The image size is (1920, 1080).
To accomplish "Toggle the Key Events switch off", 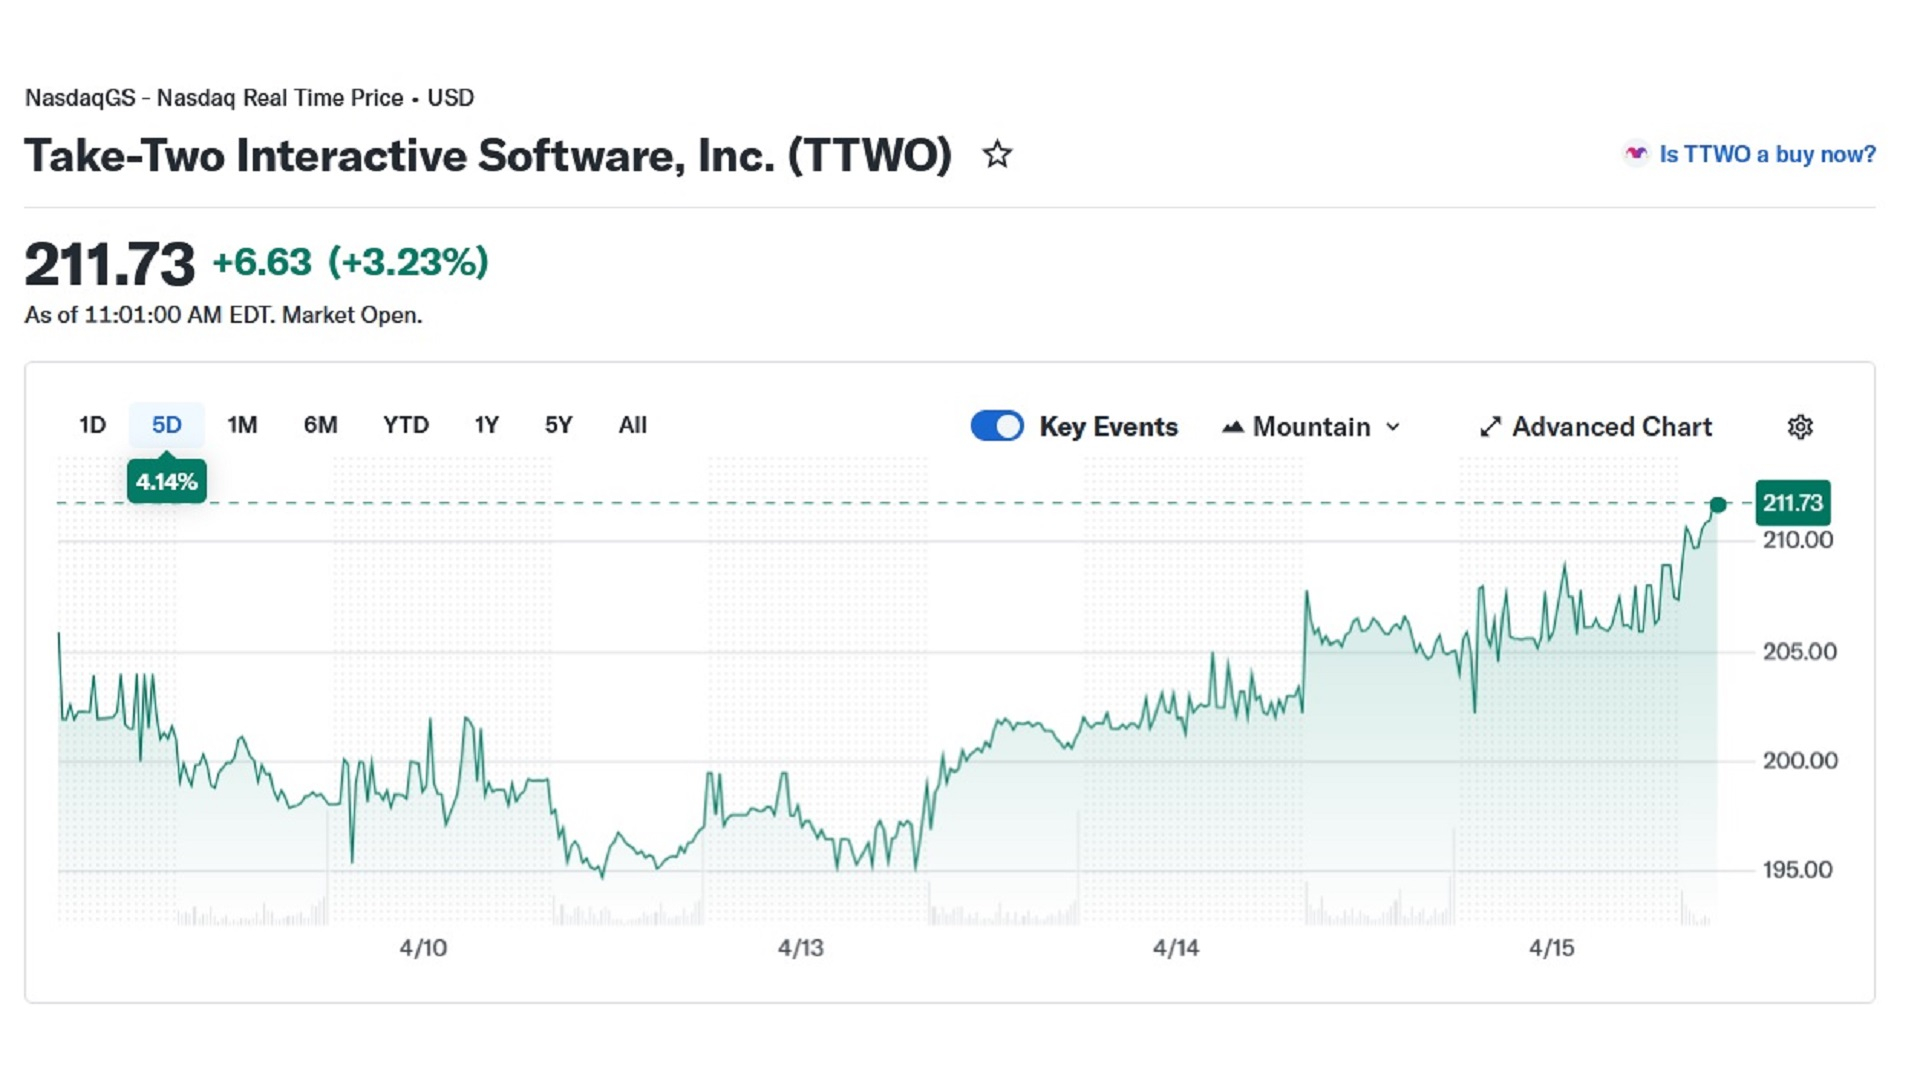I will click(997, 426).
